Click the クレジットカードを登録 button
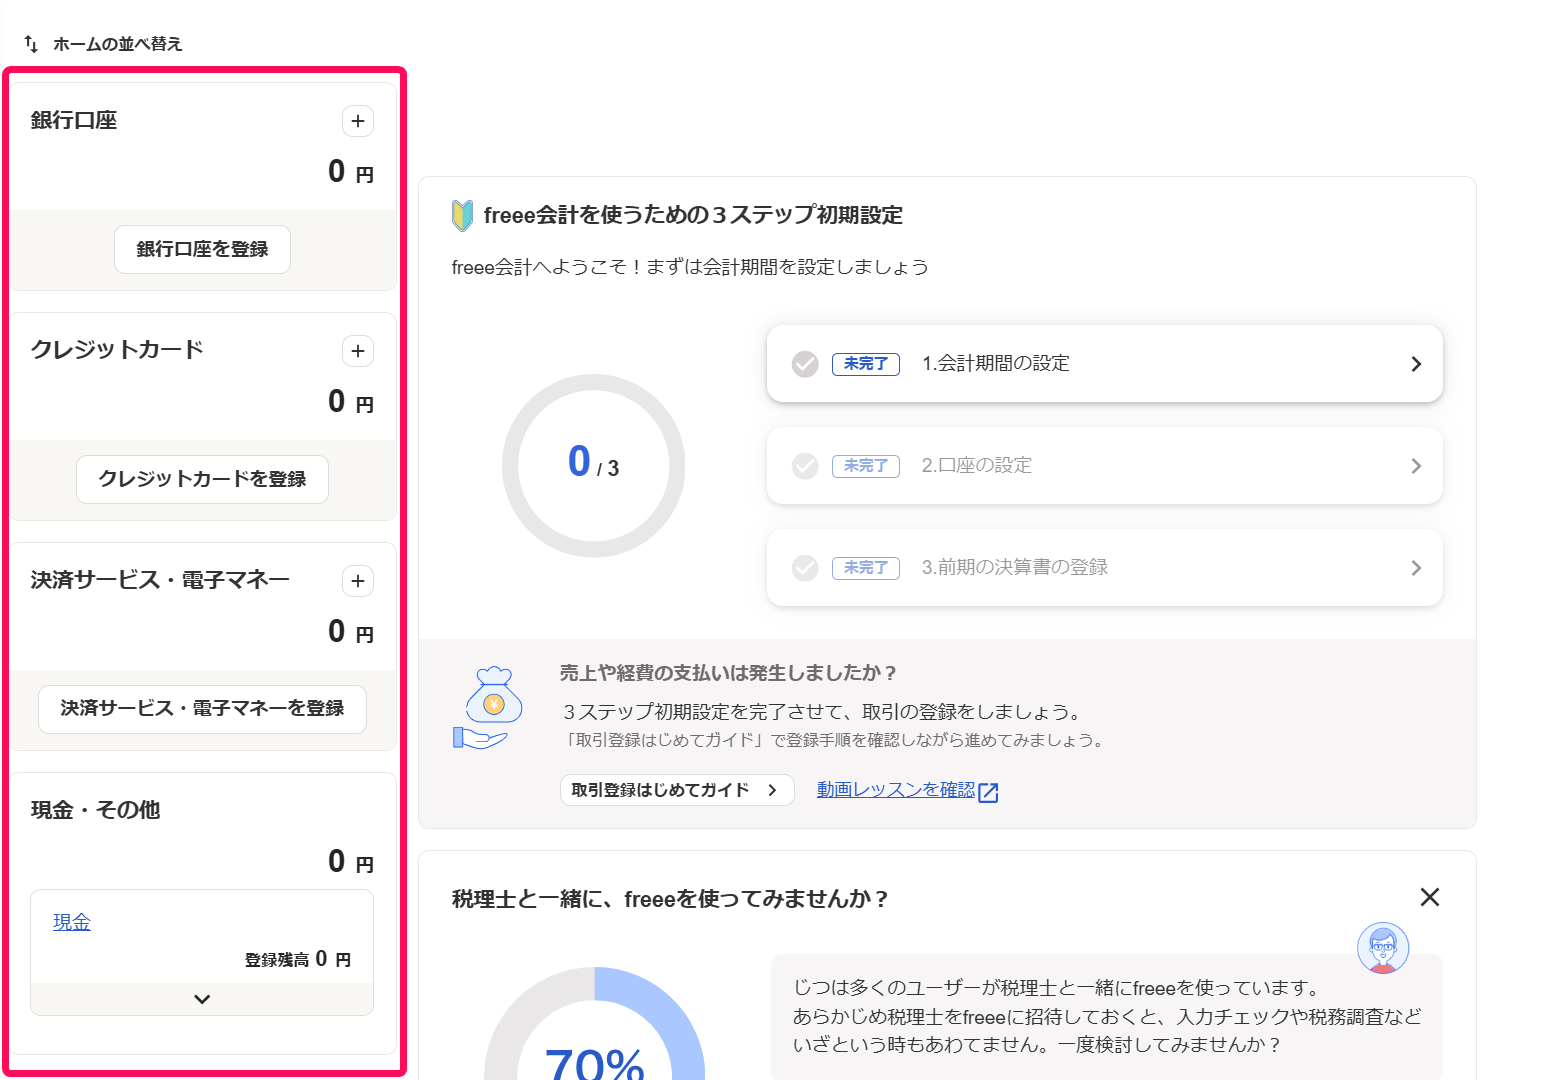This screenshot has width=1556, height=1080. pos(202,479)
